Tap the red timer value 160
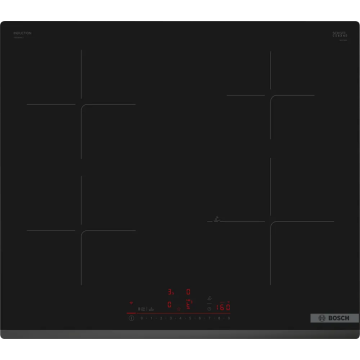 coord(223,307)
